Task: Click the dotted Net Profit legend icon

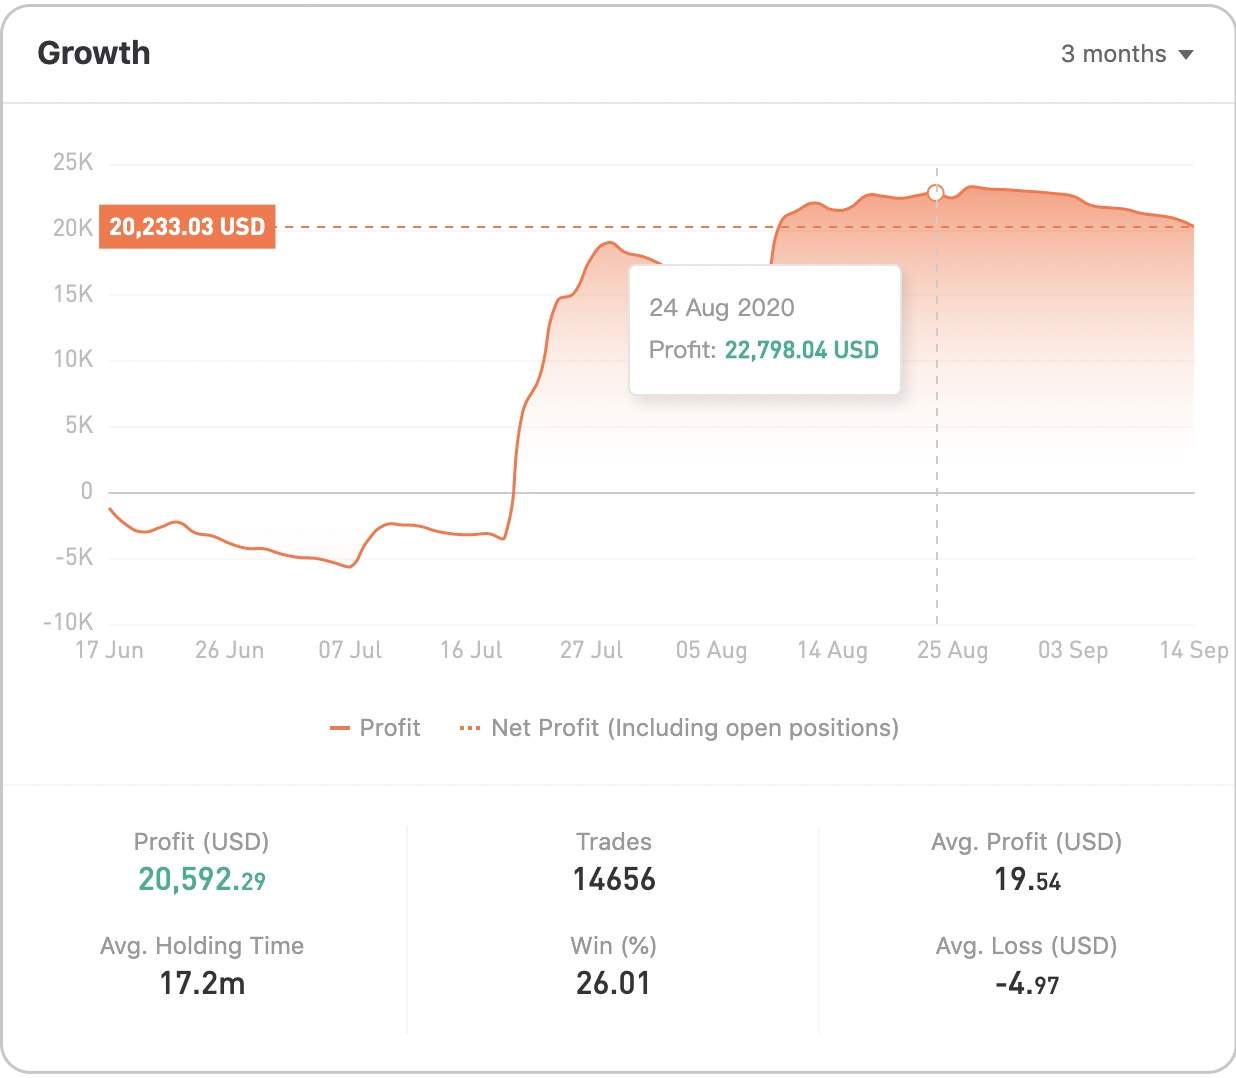Action: (469, 728)
